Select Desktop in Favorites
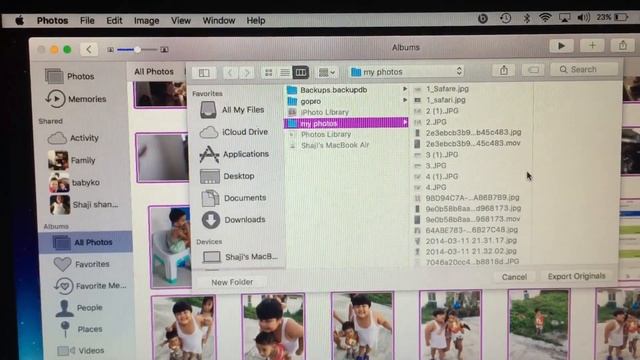 pyautogui.click(x=227, y=176)
